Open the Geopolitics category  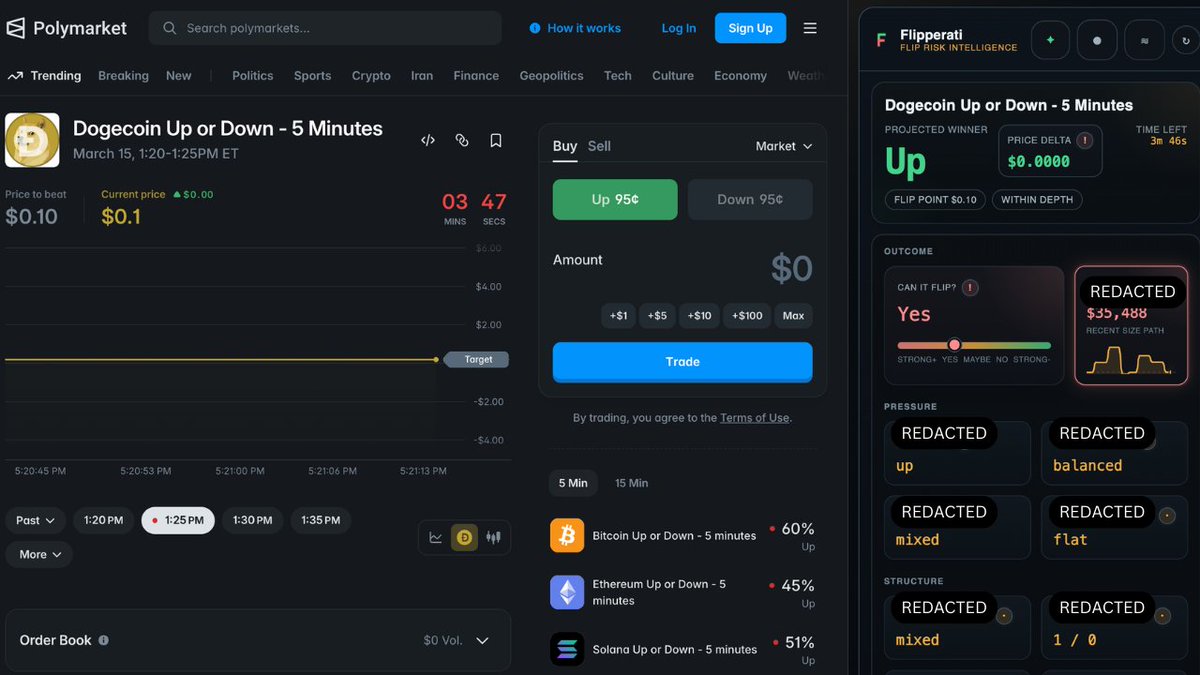coord(551,76)
